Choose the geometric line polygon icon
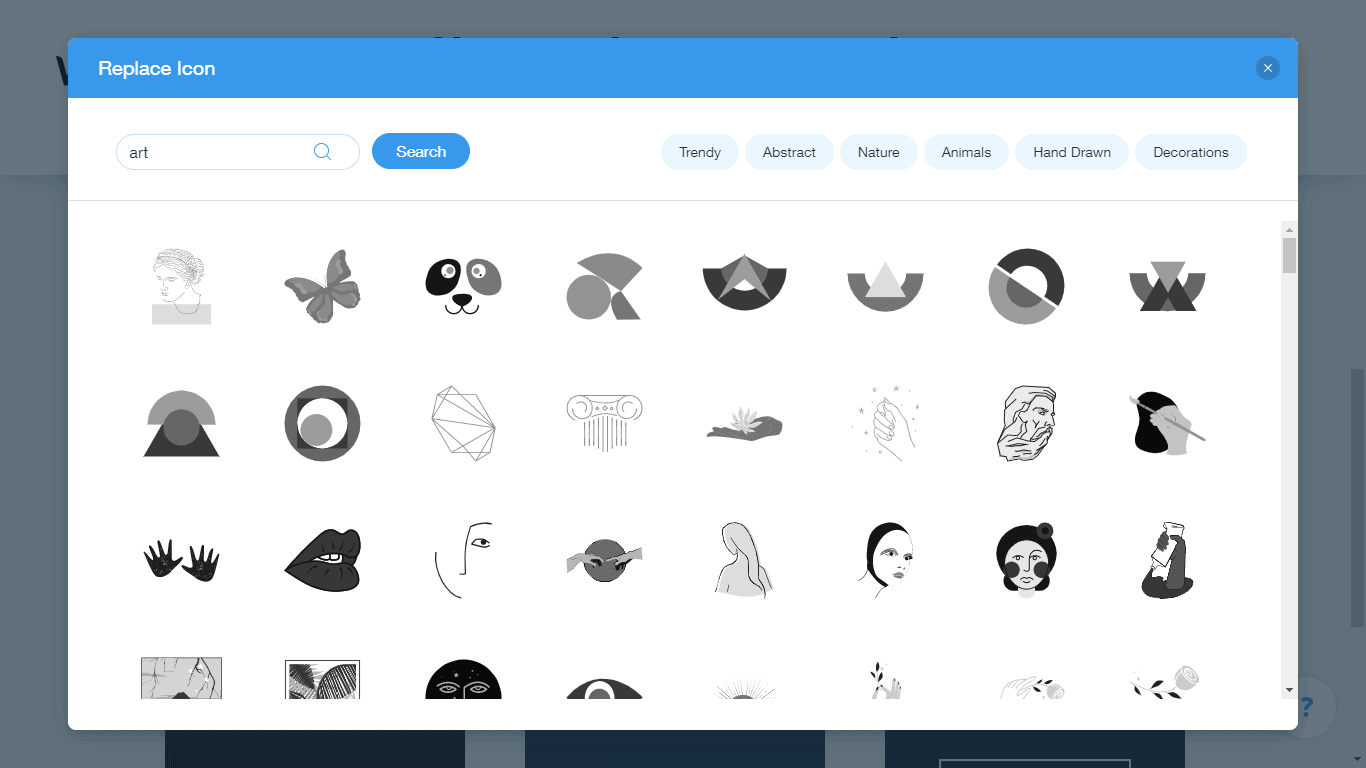The image size is (1366, 768). pos(463,423)
